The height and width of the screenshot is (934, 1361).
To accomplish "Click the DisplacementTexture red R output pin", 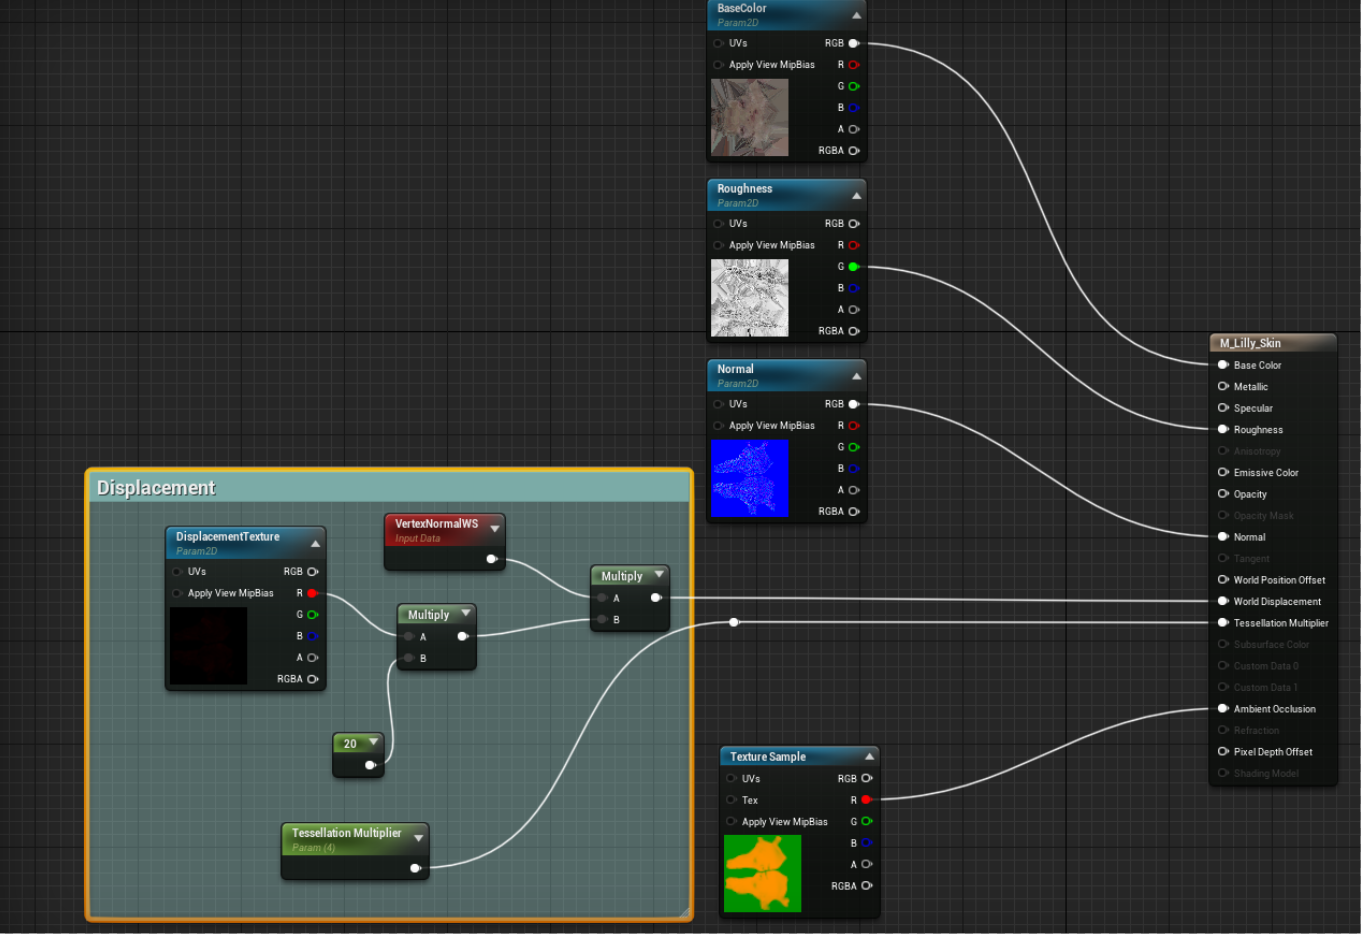I will 312,593.
